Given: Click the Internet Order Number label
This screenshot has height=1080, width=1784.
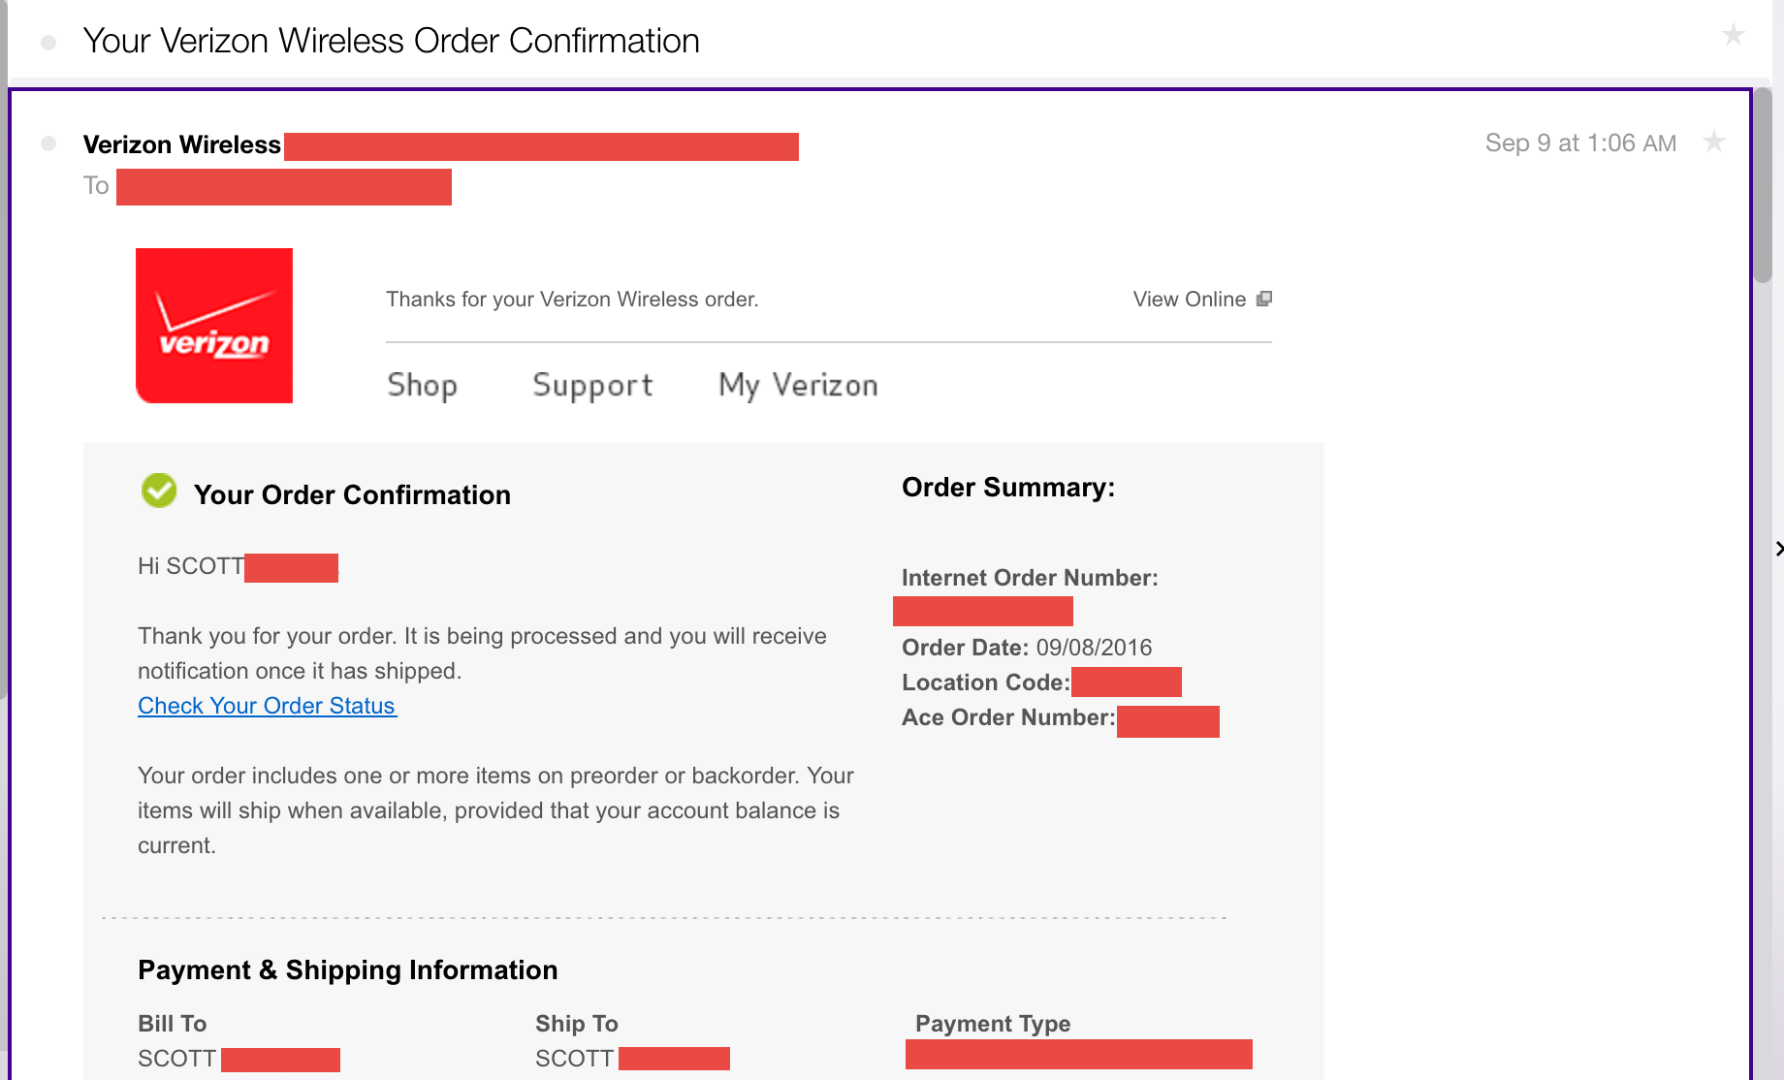Looking at the screenshot, I should pos(1030,578).
